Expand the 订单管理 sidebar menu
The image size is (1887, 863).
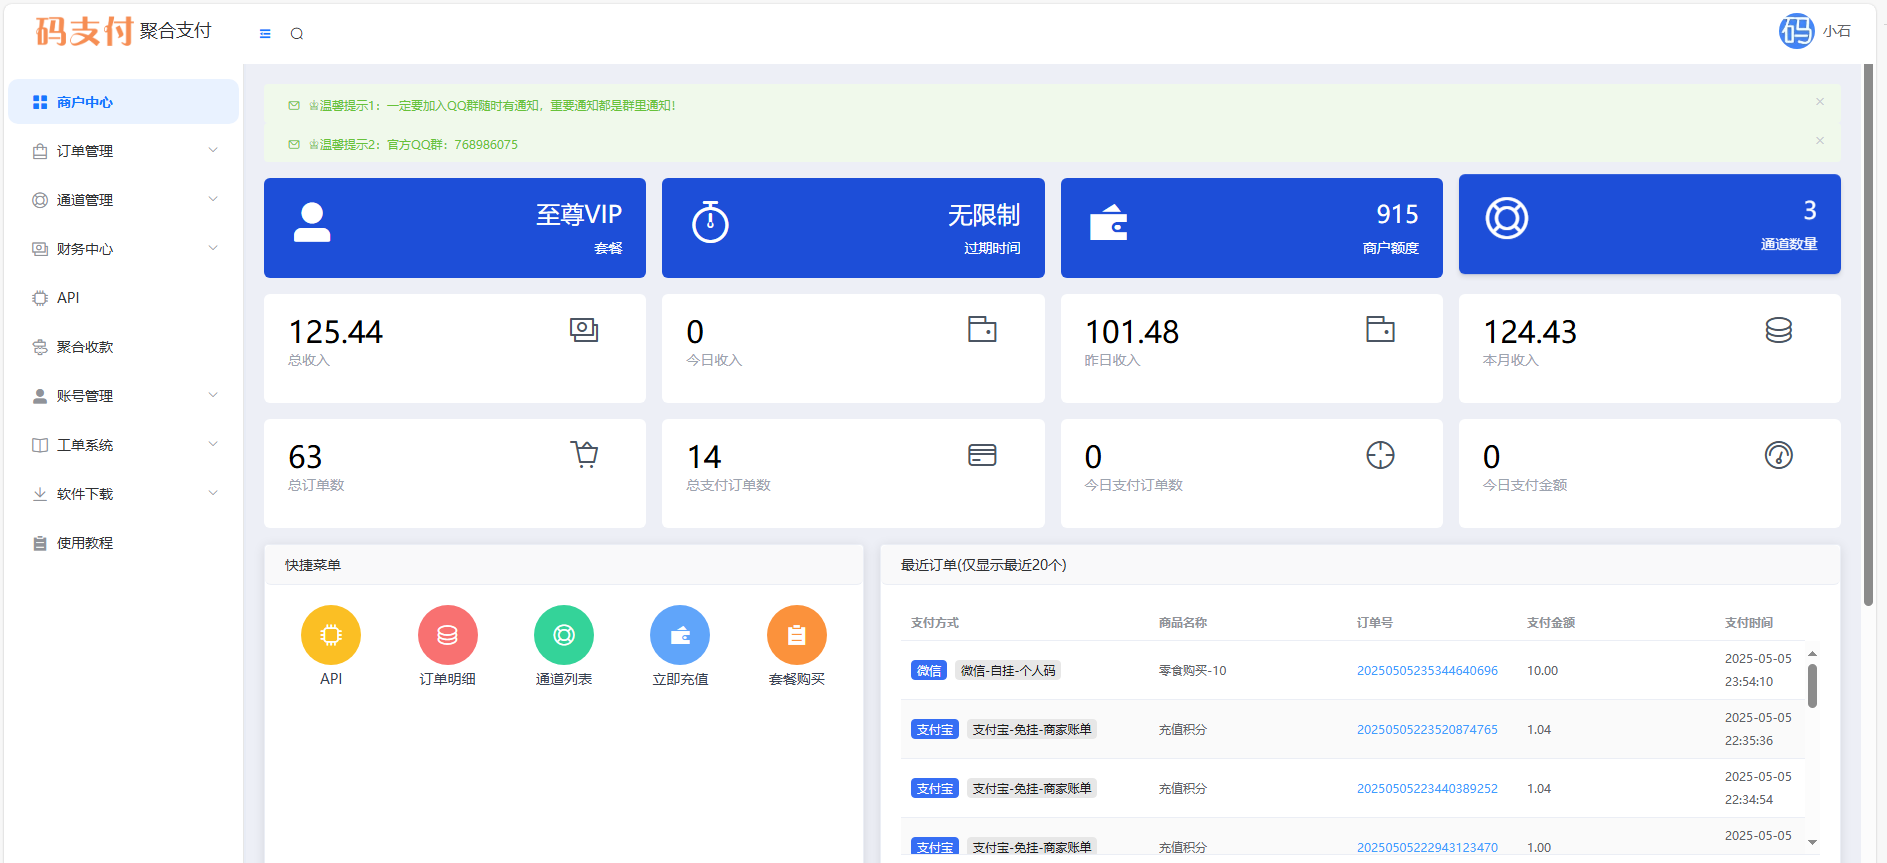(x=124, y=151)
